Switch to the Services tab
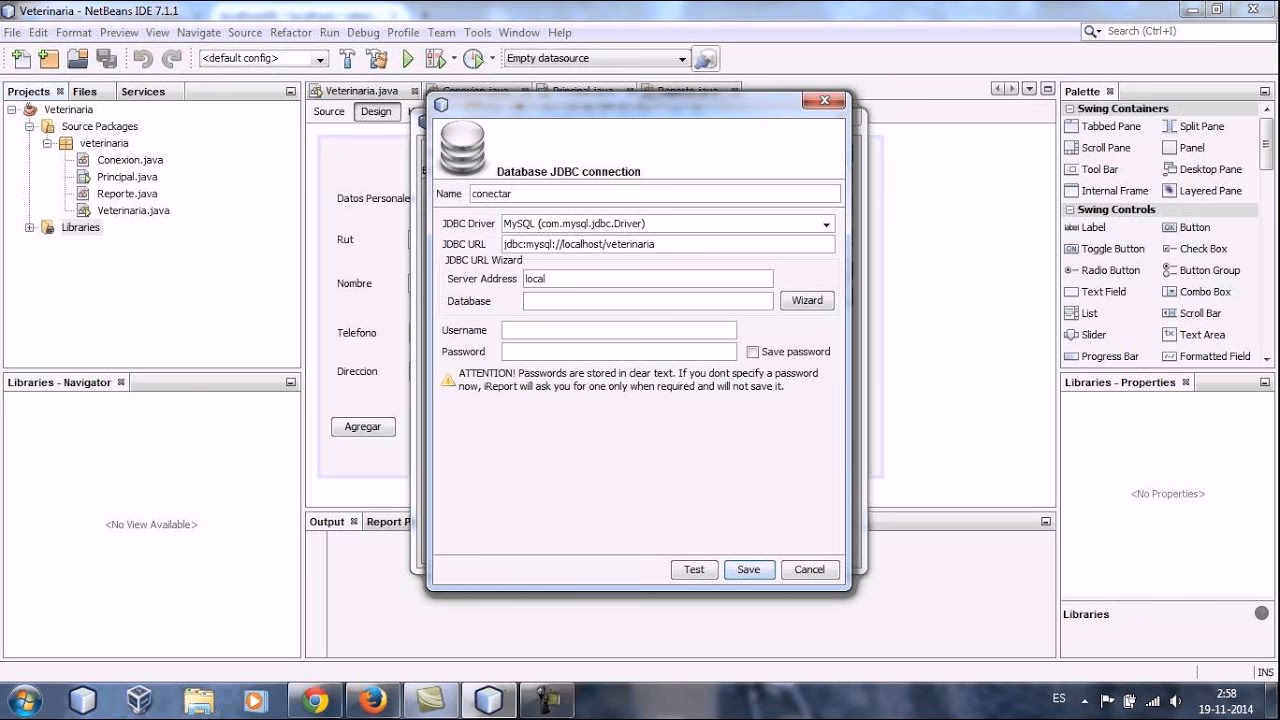This screenshot has height=720, width=1280. 146,91
